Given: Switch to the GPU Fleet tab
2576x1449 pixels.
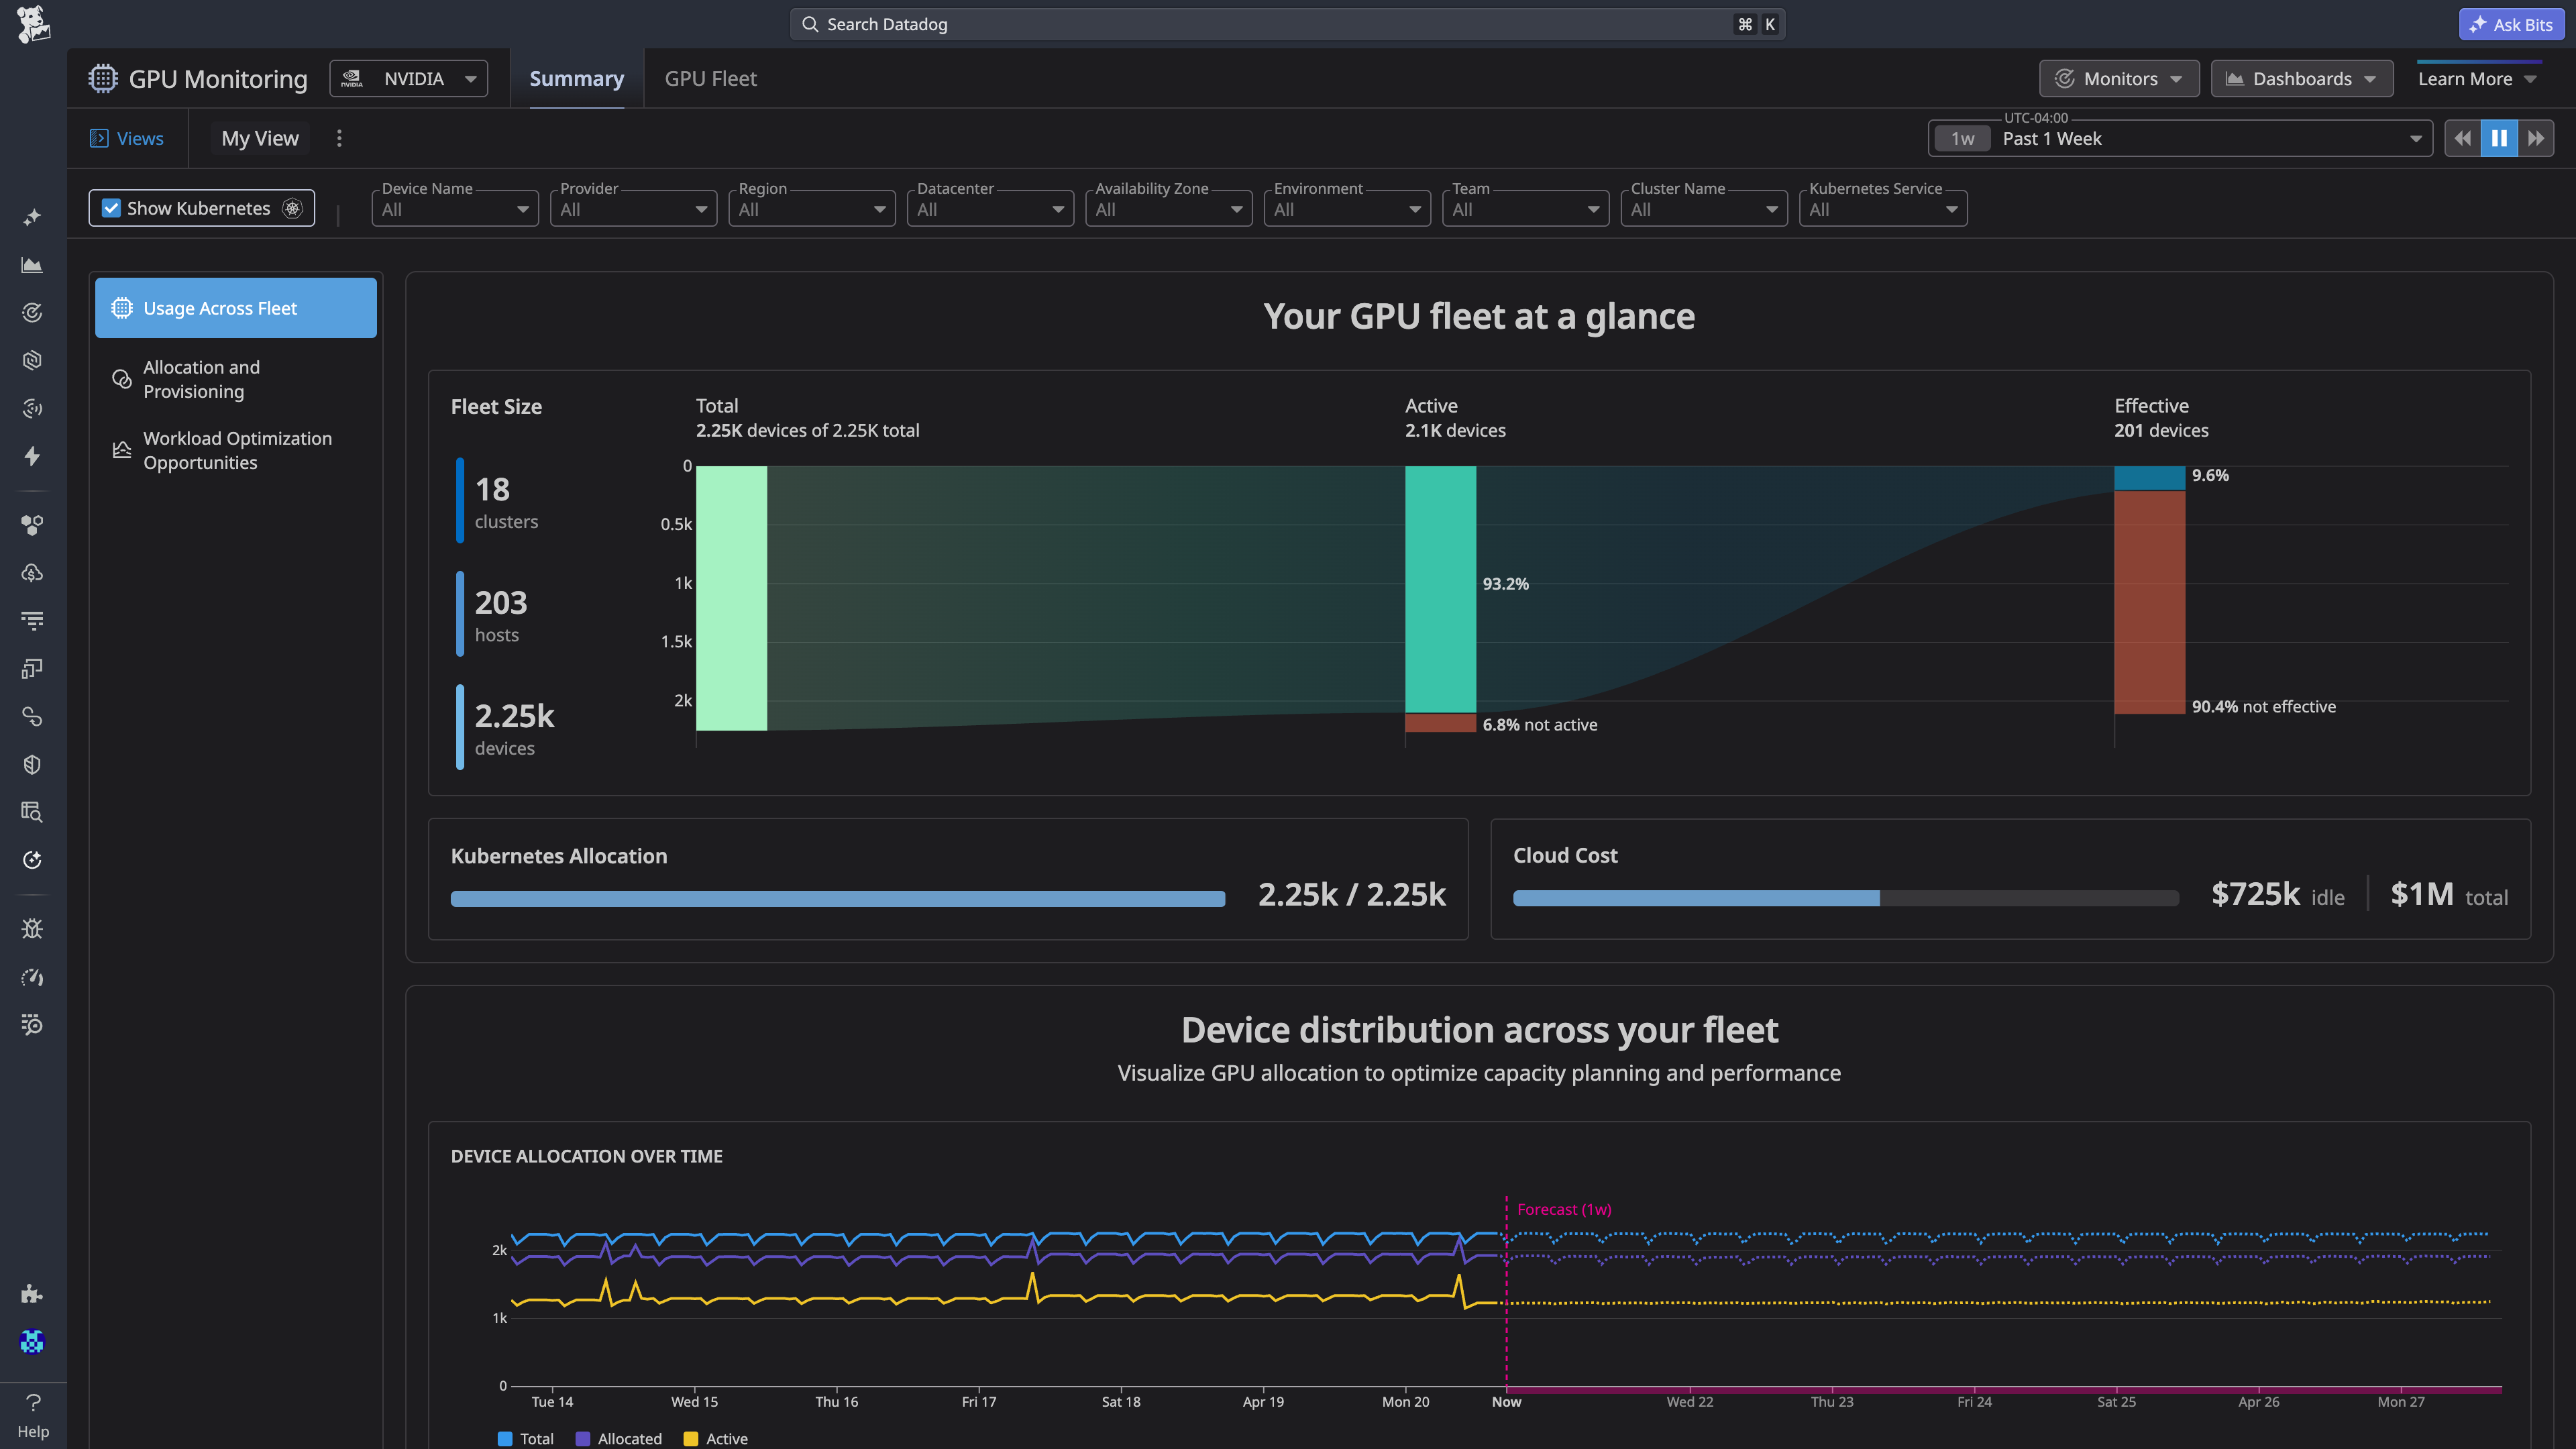Looking at the screenshot, I should click(710, 78).
